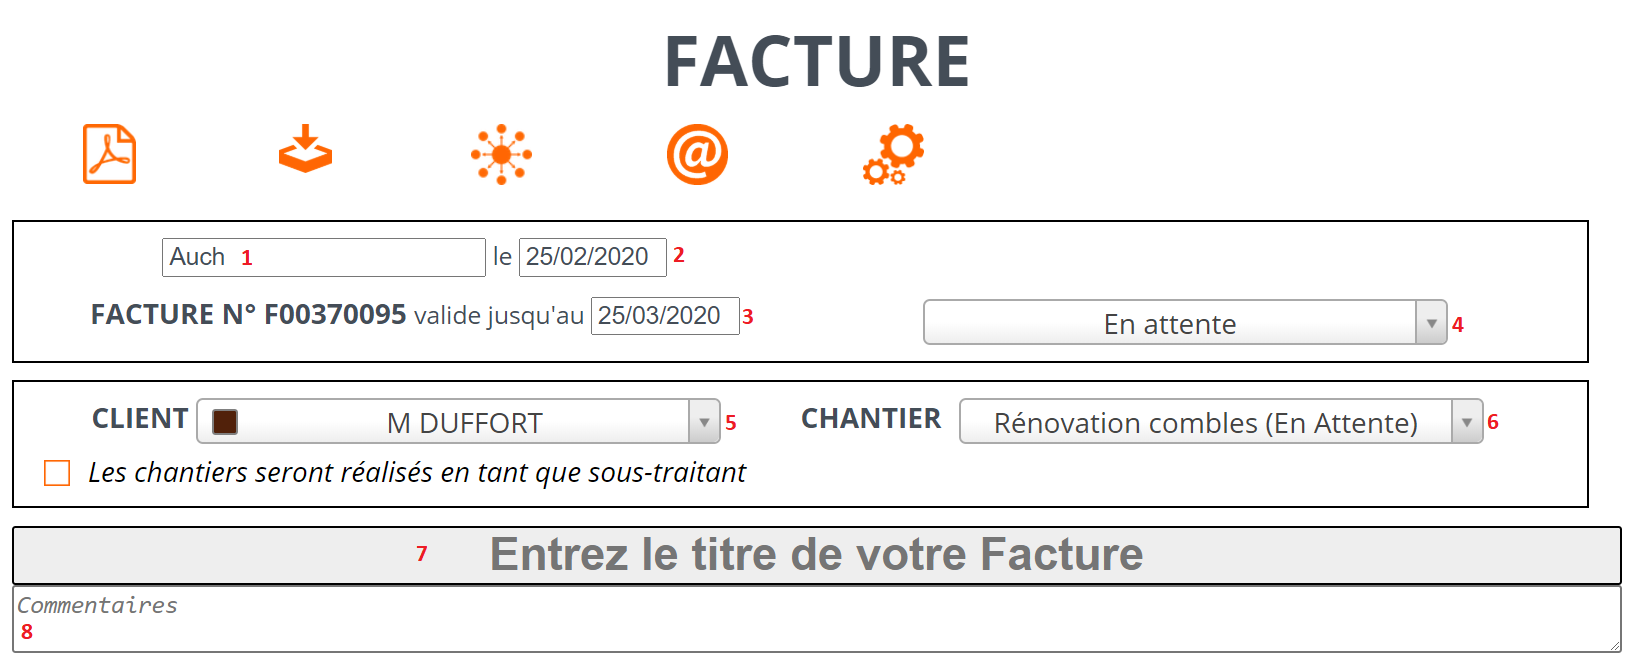This screenshot has height=661, width=1635.
Task: Click the orange download tray icon
Action: pyautogui.click(x=305, y=149)
